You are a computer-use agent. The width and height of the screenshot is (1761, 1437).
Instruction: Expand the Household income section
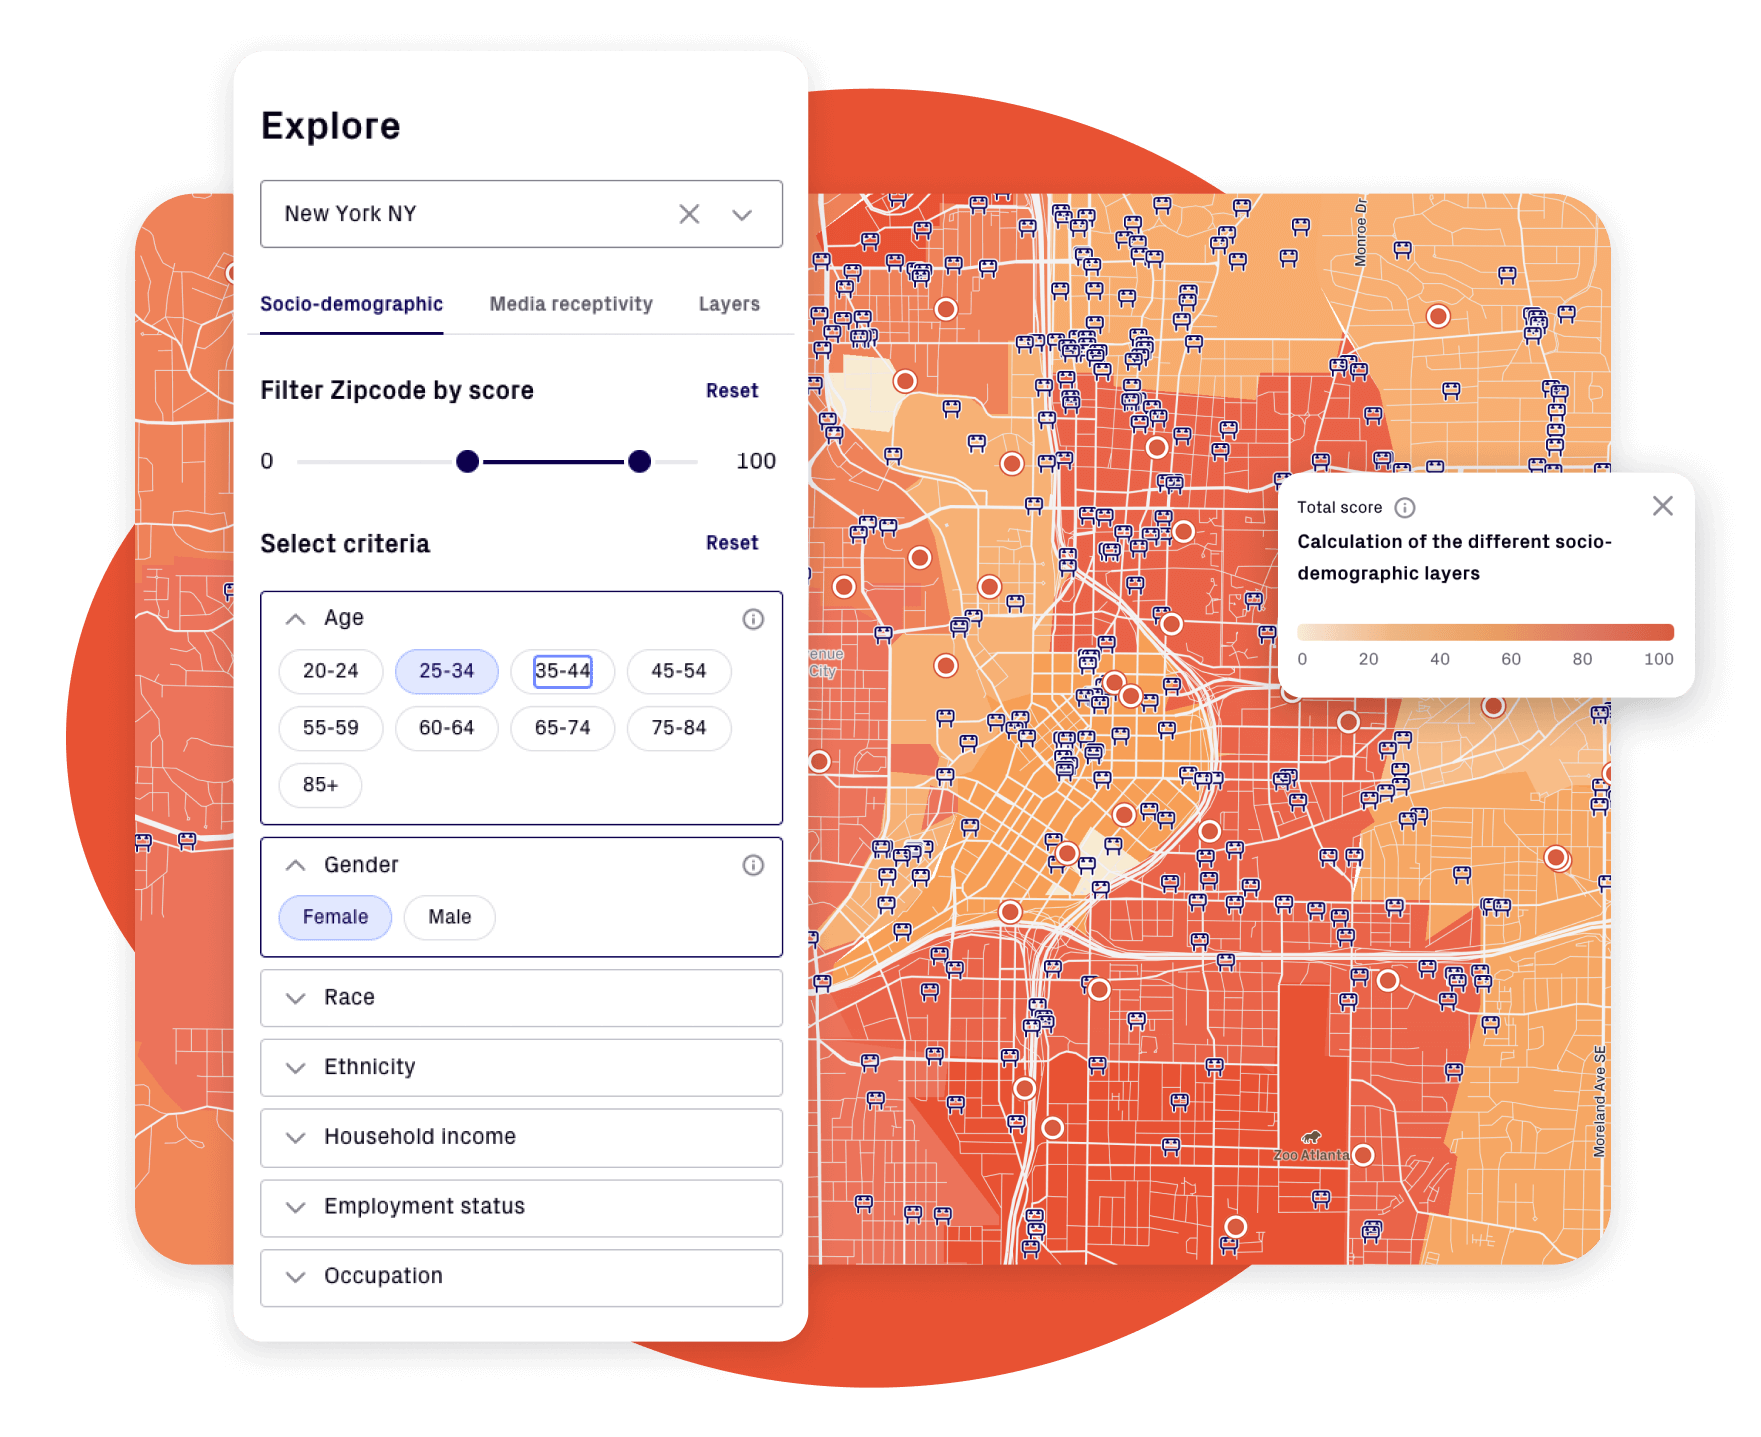521,1137
